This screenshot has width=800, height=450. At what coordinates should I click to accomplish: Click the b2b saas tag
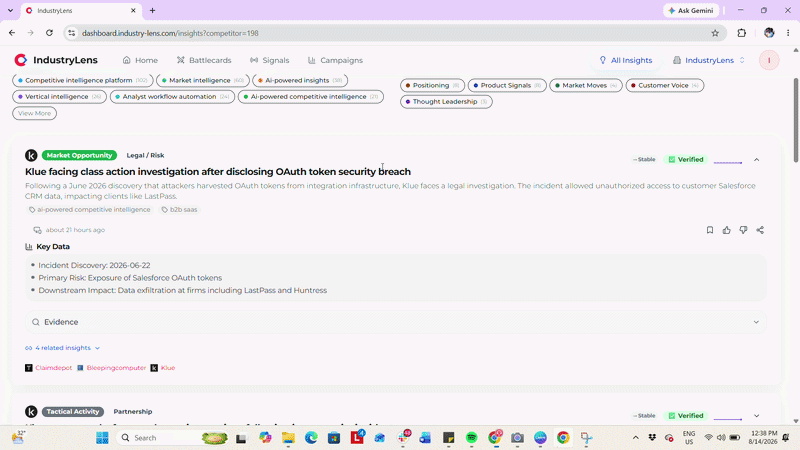(179, 210)
